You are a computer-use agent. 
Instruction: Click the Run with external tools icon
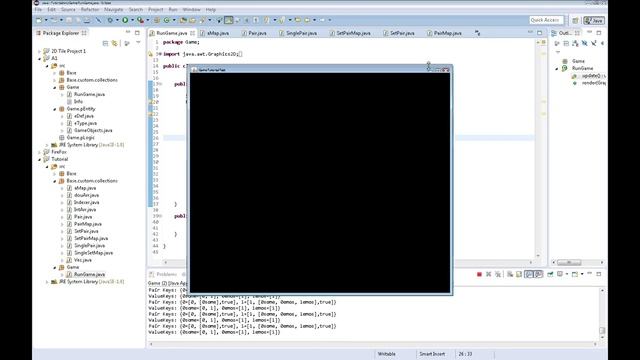coord(140,20)
